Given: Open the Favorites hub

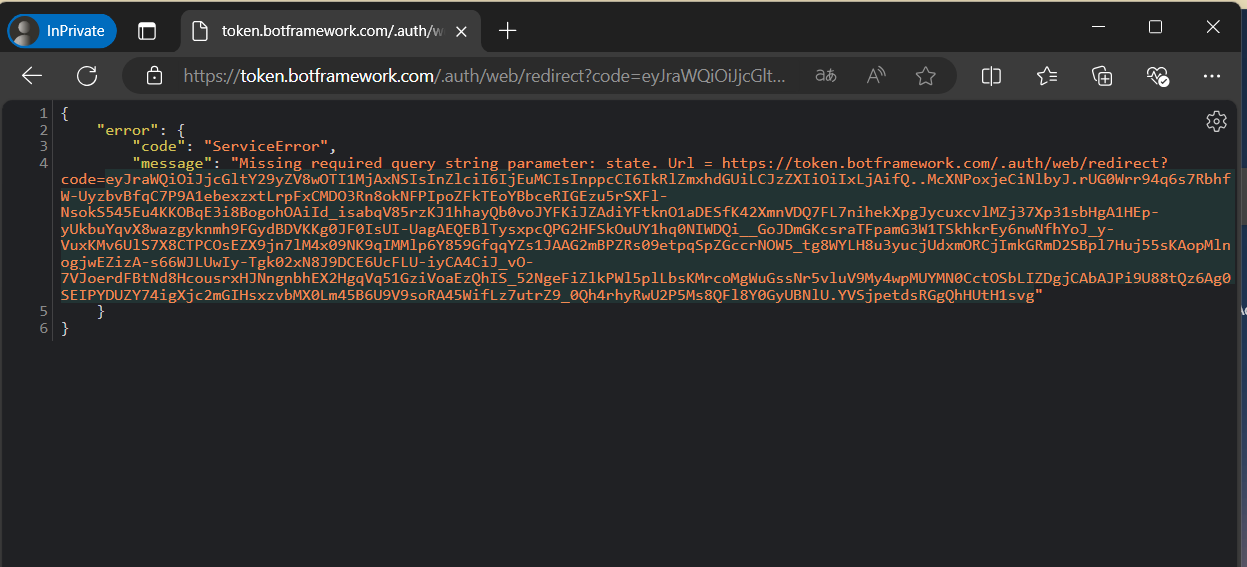Looking at the screenshot, I should [1047, 76].
